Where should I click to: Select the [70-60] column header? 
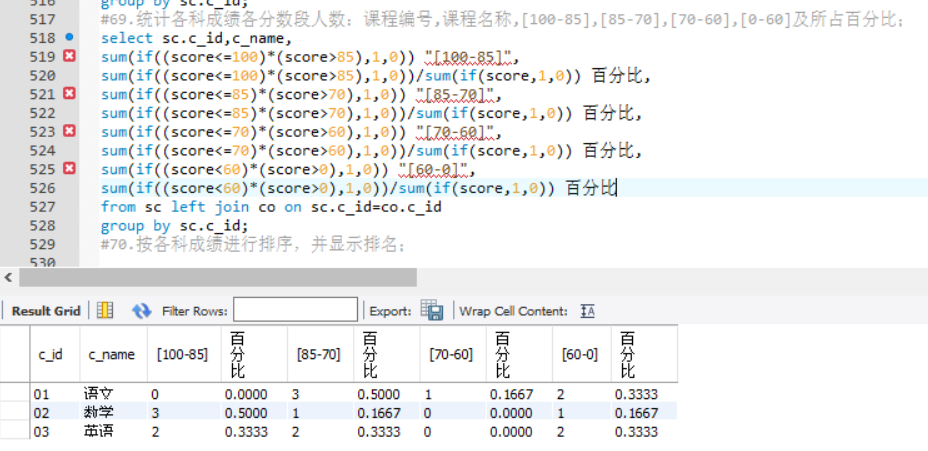(453, 354)
